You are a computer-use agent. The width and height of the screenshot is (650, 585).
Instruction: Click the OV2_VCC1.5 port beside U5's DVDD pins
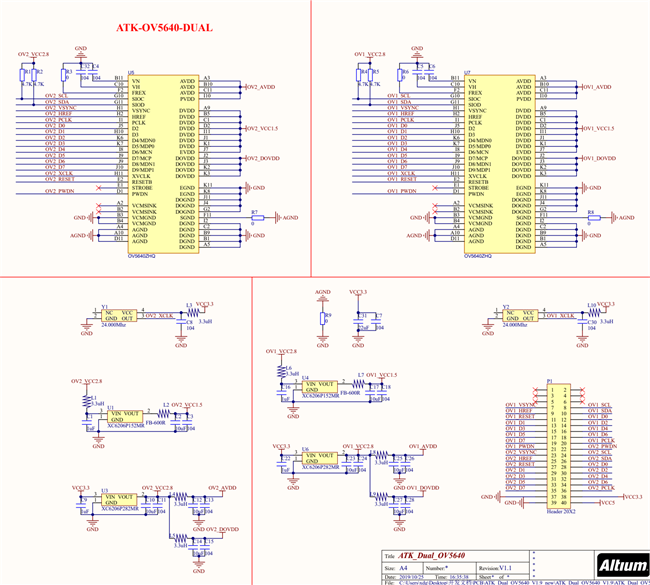262,129
